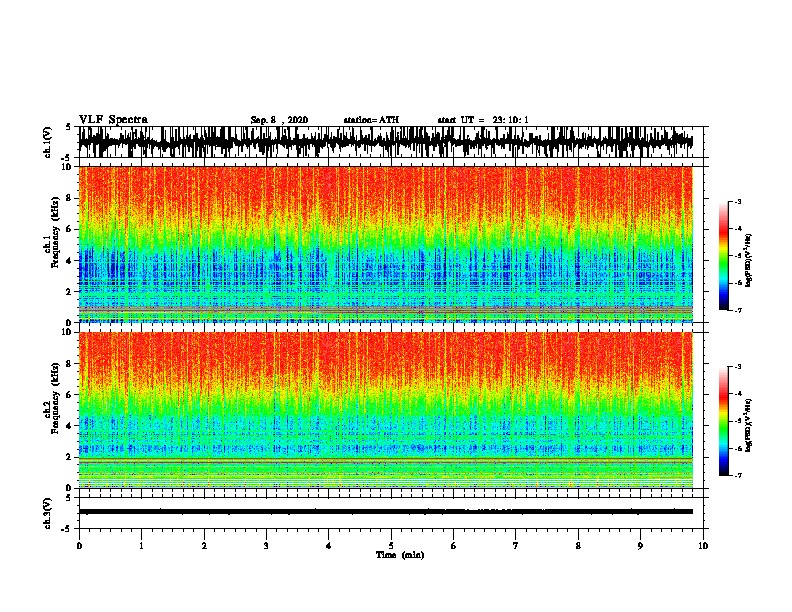Viewport: 792px width, 612px height.
Task: Click the ch.1 spectrogram plot
Action: coord(386,244)
